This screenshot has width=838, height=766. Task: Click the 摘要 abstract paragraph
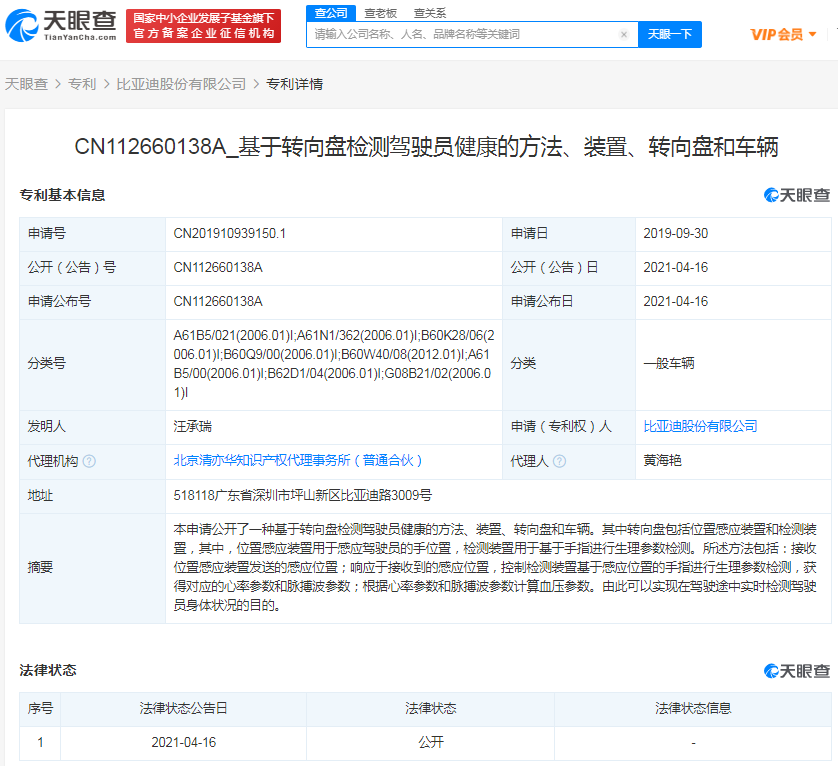click(x=495, y=567)
